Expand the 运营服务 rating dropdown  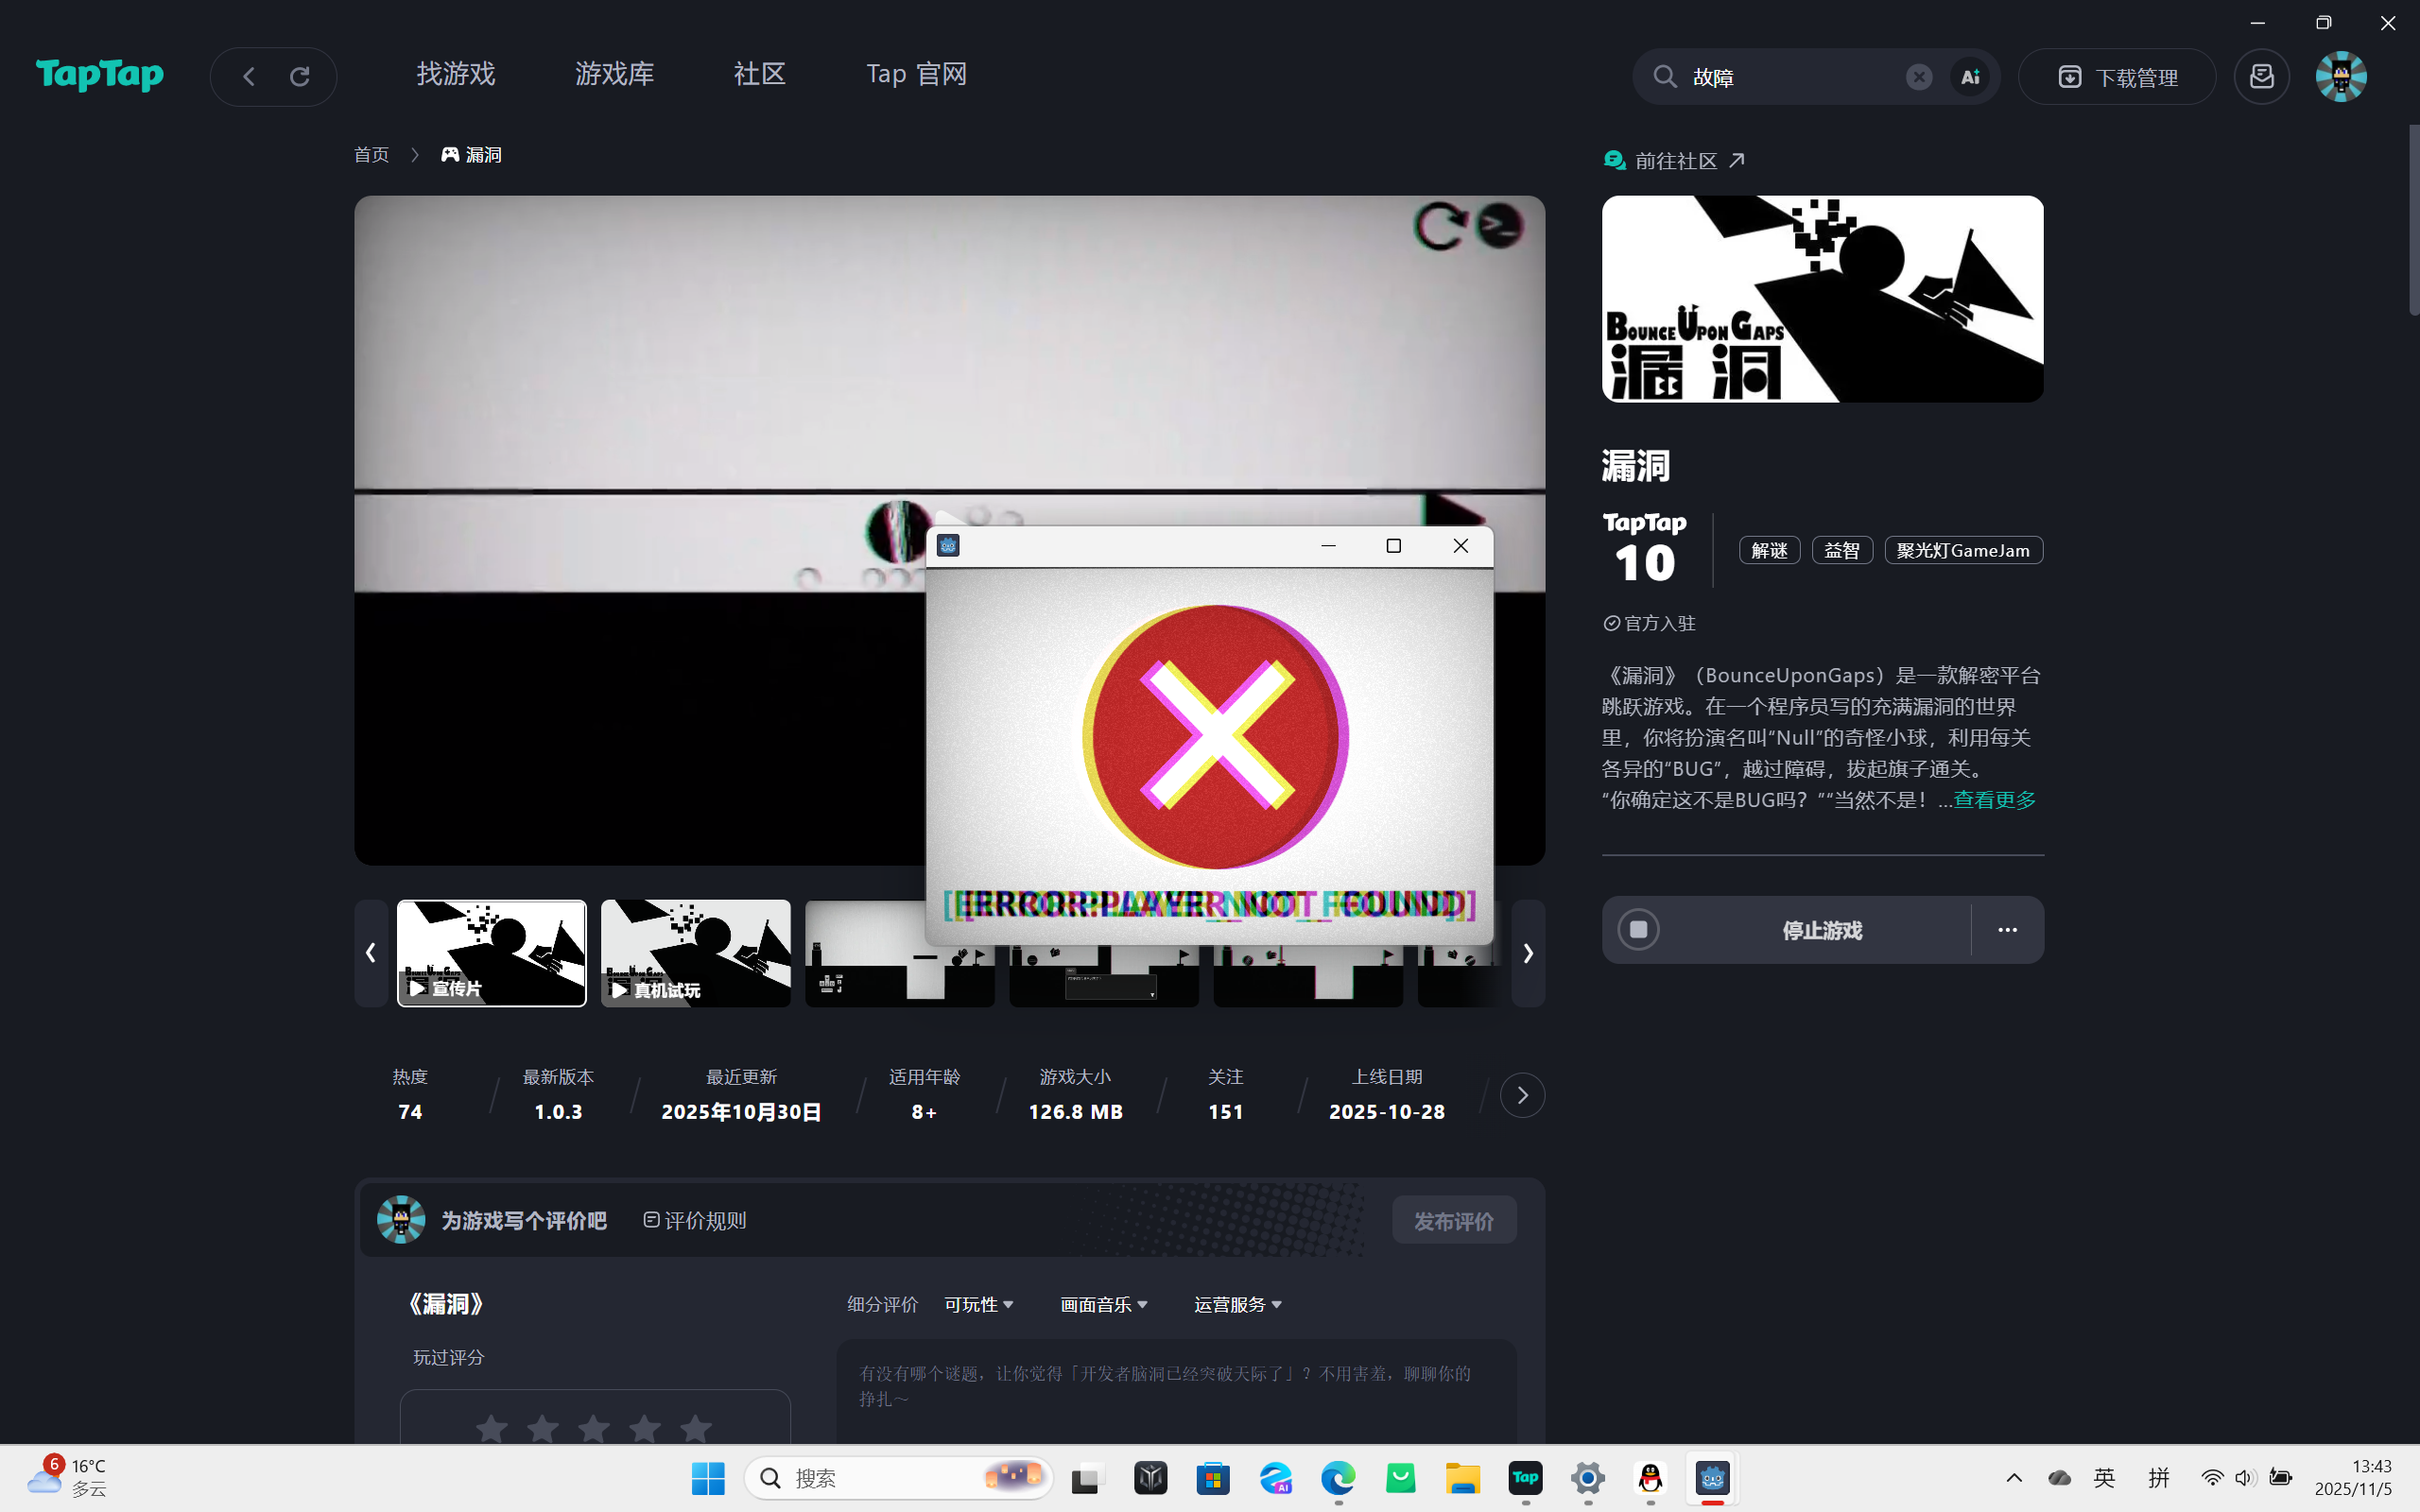(x=1237, y=1304)
